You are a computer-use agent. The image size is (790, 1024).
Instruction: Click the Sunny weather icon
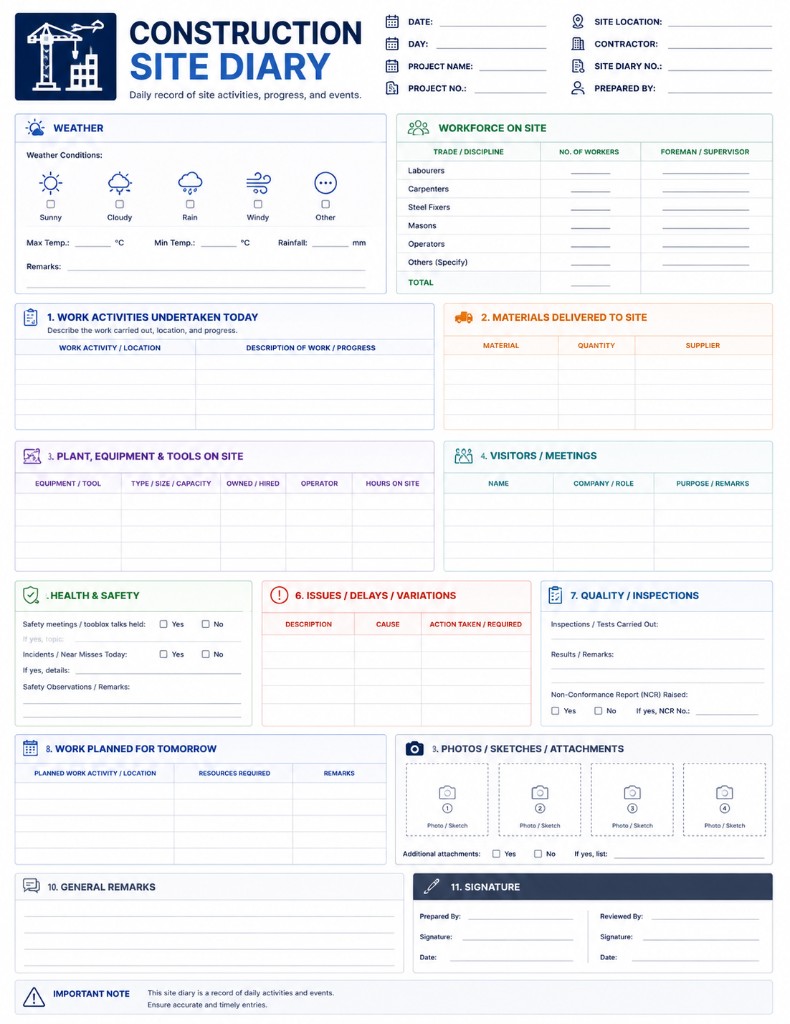[50, 184]
